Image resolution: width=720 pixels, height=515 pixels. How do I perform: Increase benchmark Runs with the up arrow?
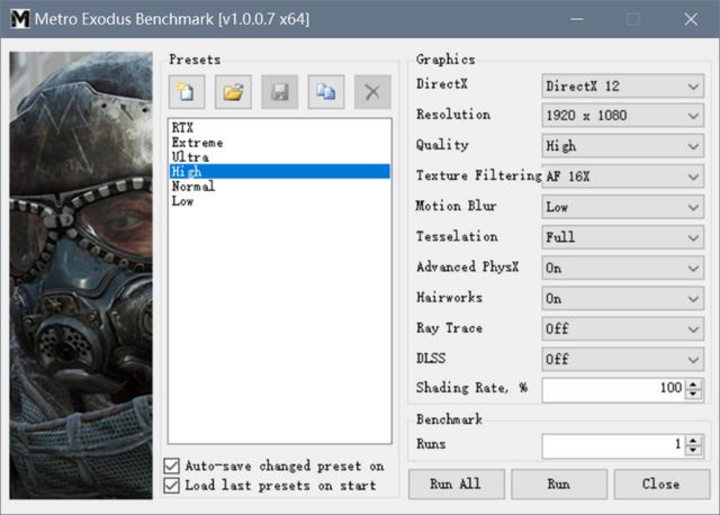click(693, 440)
